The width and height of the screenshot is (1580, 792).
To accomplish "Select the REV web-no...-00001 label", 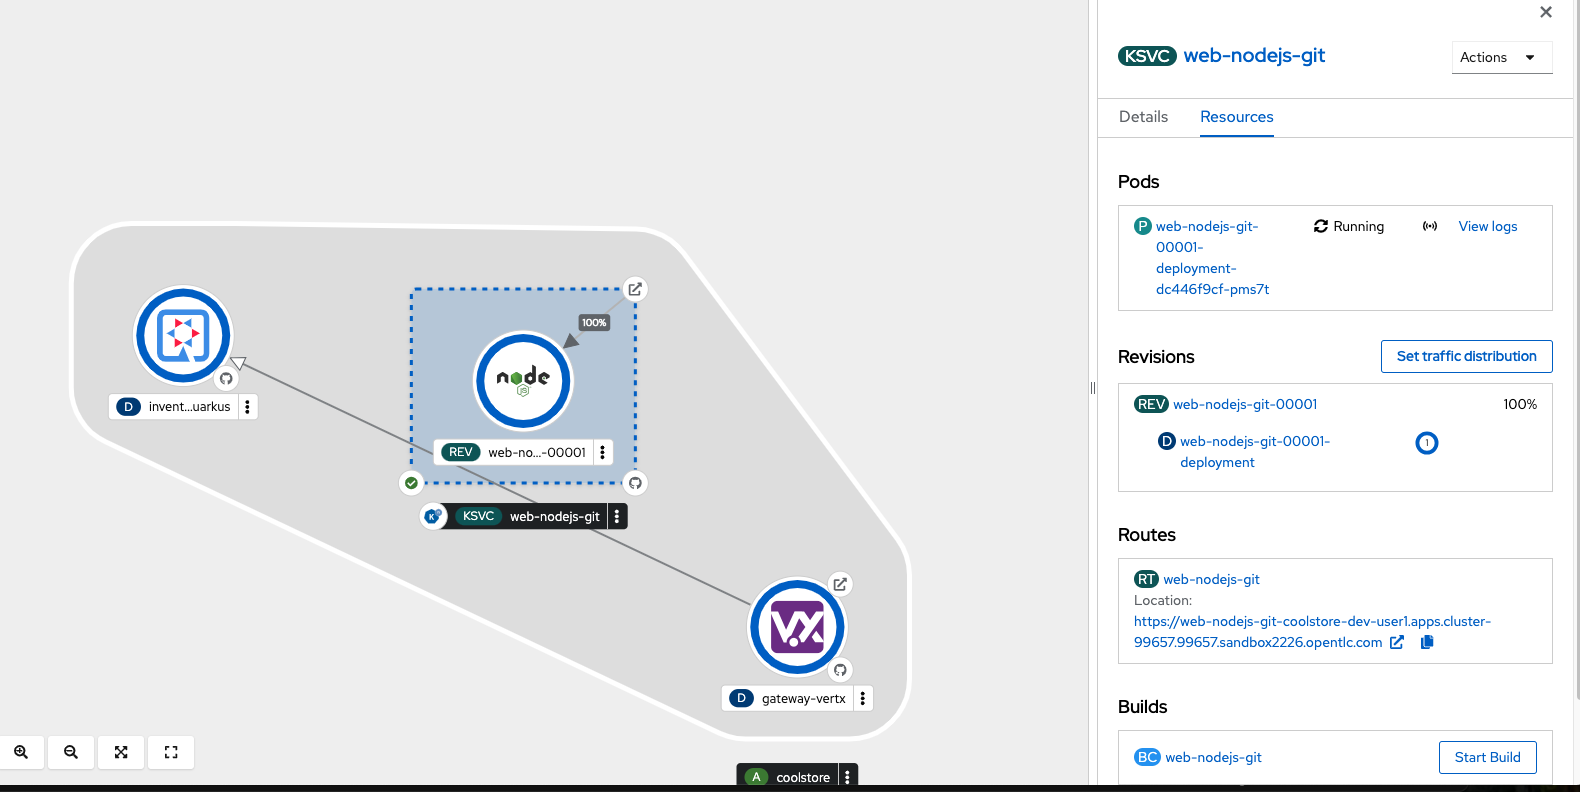I will tap(537, 452).
